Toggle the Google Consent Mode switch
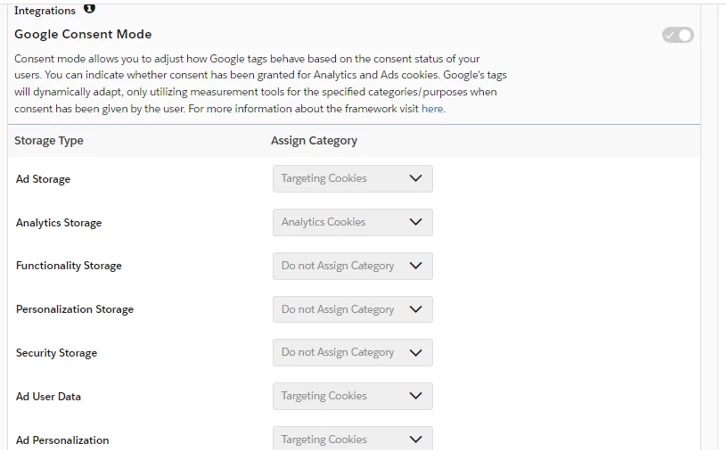726x450 pixels. tap(677, 35)
